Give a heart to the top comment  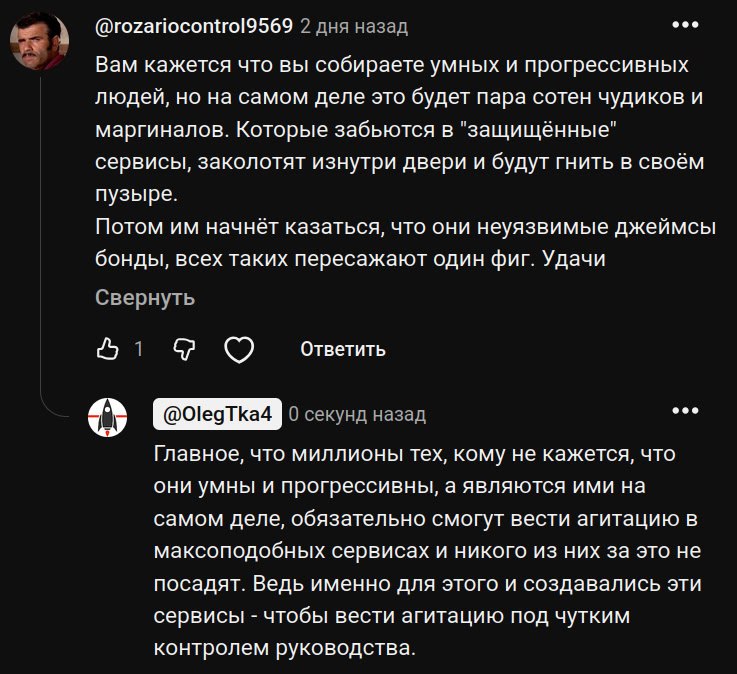pos(238,349)
